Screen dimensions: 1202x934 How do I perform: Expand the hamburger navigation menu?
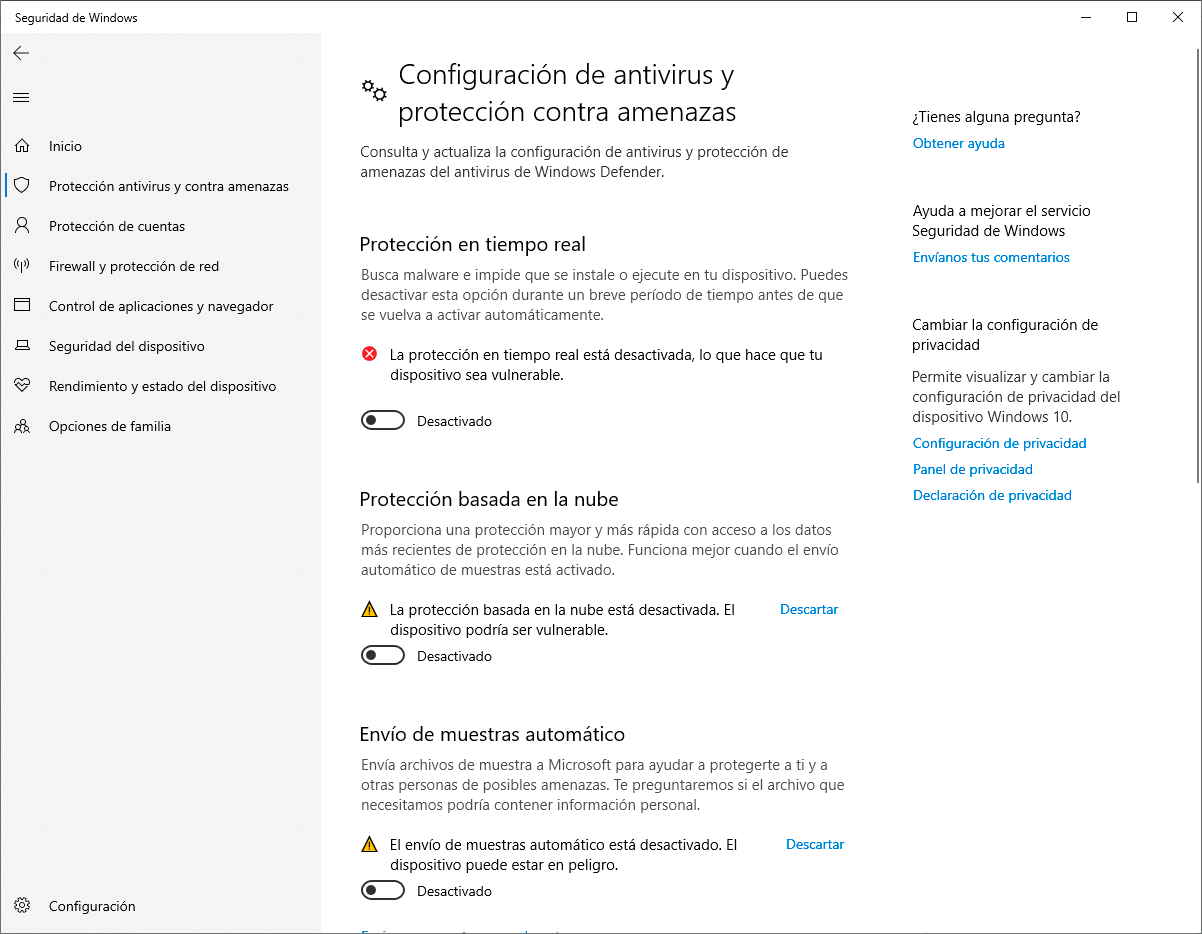pyautogui.click(x=21, y=97)
